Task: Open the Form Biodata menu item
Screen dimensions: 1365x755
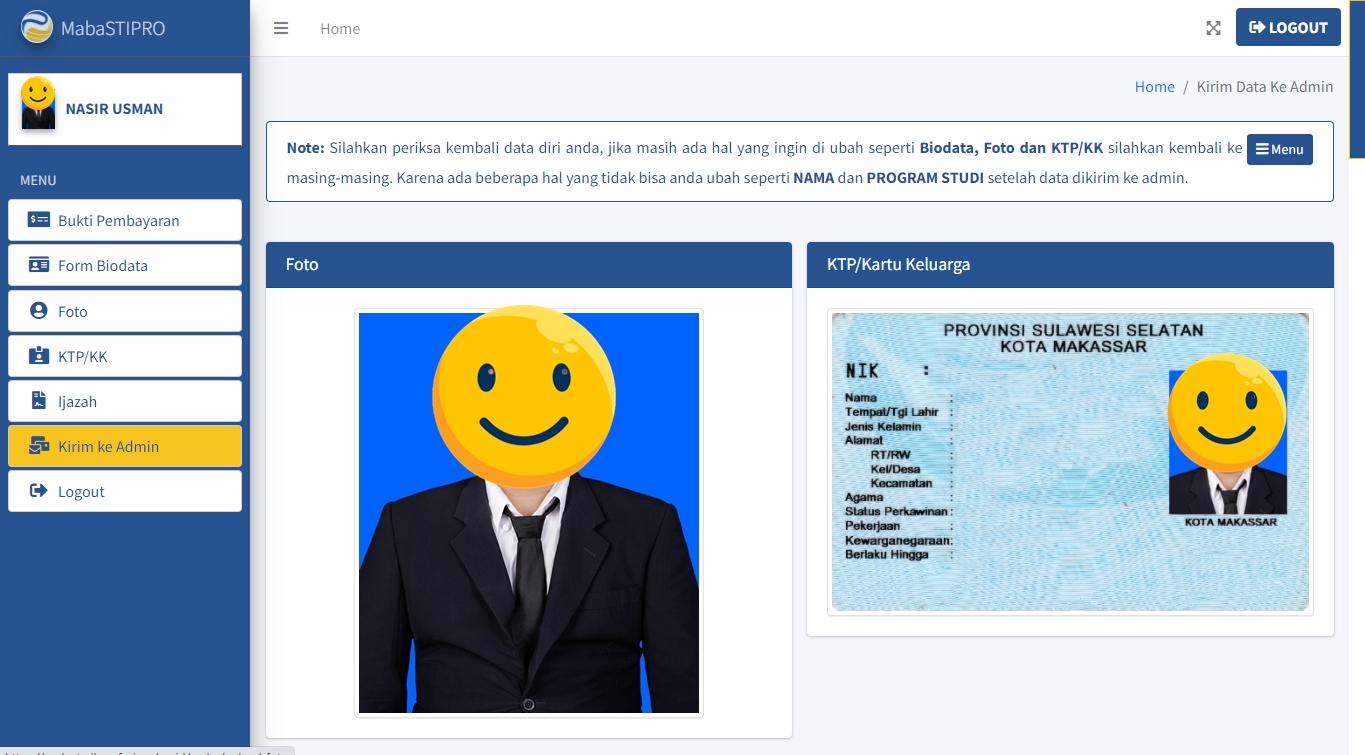Action: point(103,266)
